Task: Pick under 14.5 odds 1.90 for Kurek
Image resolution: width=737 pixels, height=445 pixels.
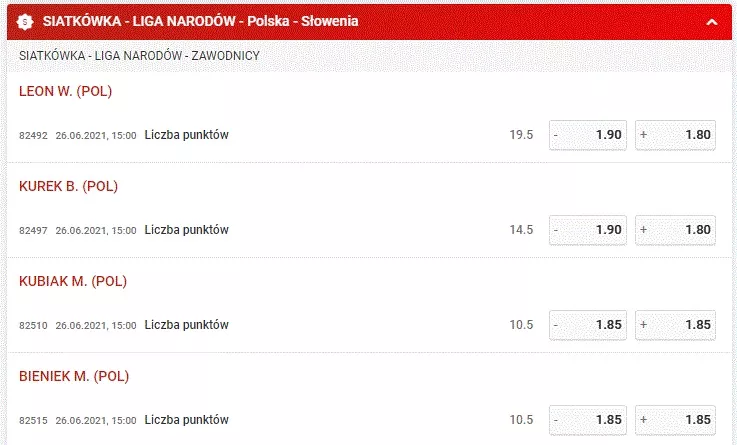Action: coord(588,230)
